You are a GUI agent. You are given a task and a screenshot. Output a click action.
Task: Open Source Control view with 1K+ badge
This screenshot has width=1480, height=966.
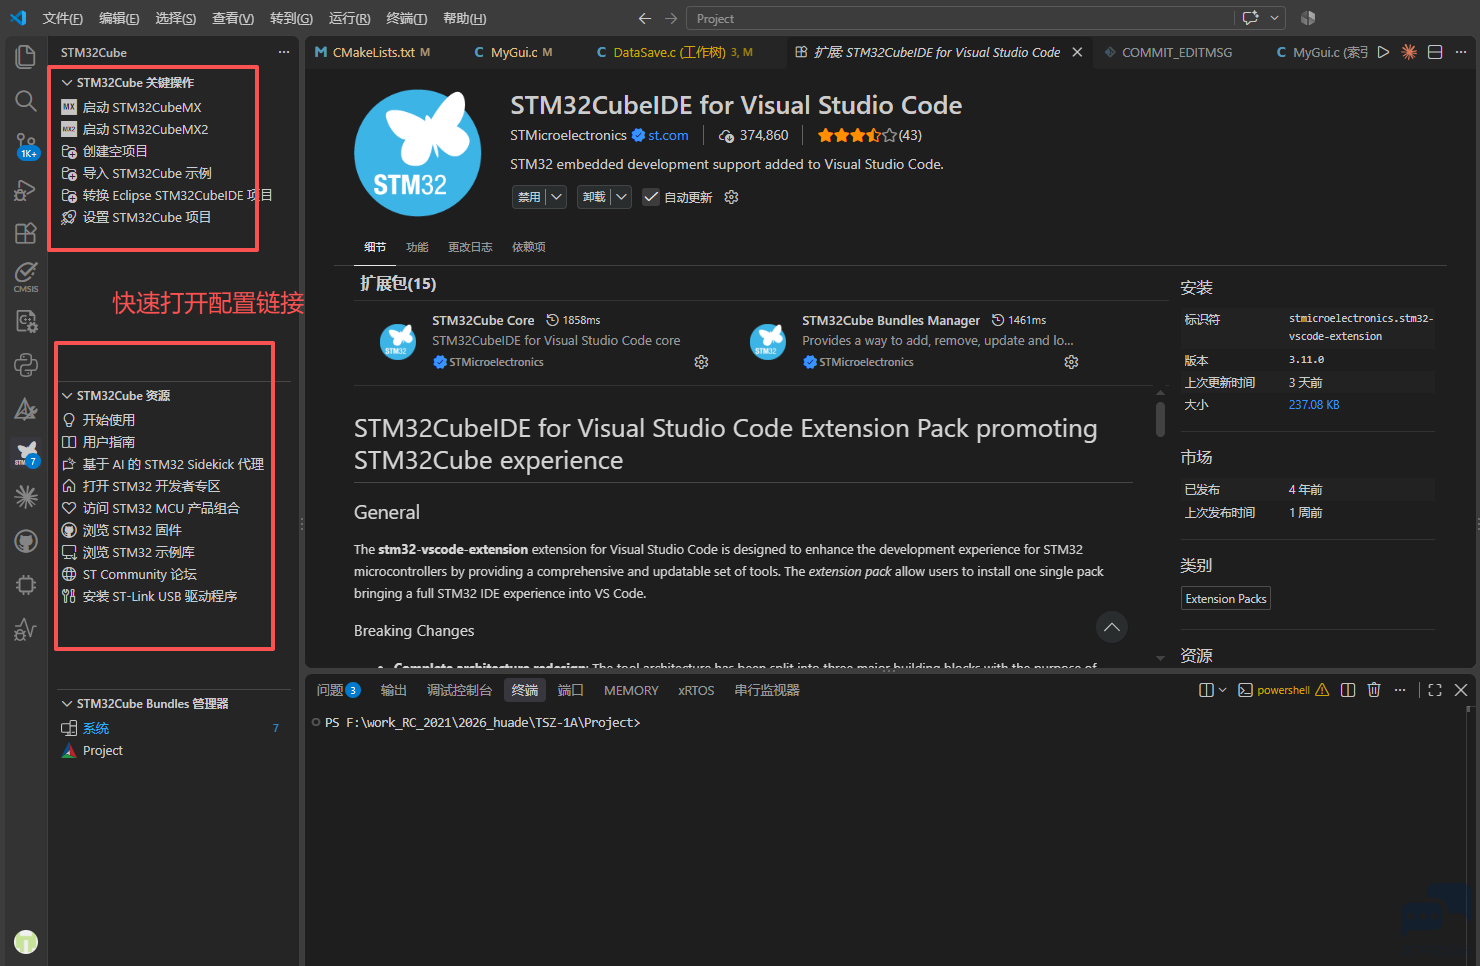26,146
